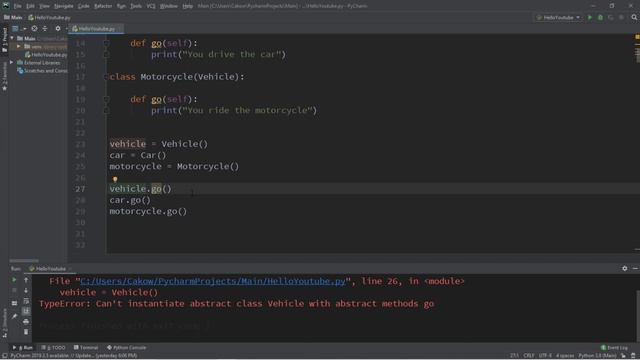Open HelloYoutube.py traceback file link
This screenshot has width=640, height=360.
coord(213,281)
